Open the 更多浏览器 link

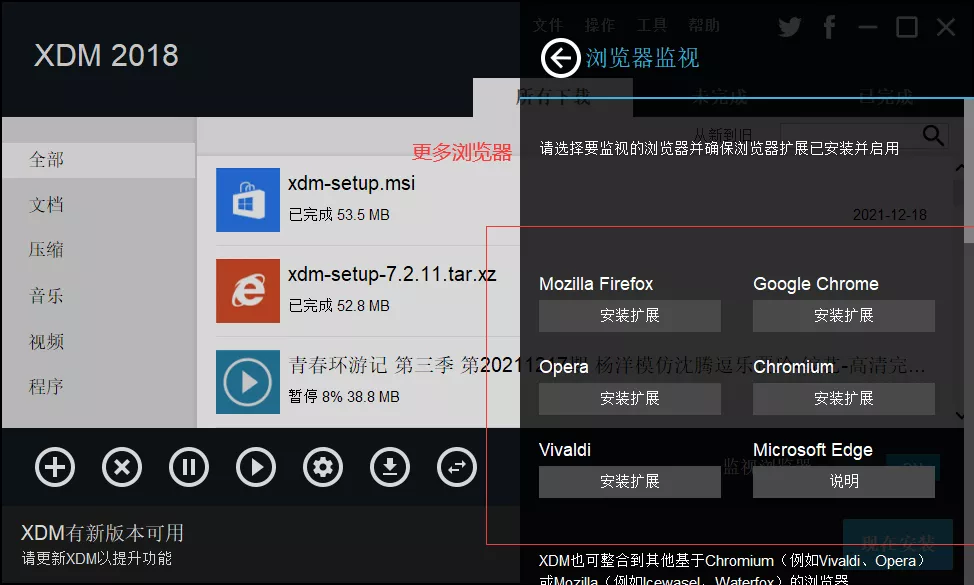point(460,152)
